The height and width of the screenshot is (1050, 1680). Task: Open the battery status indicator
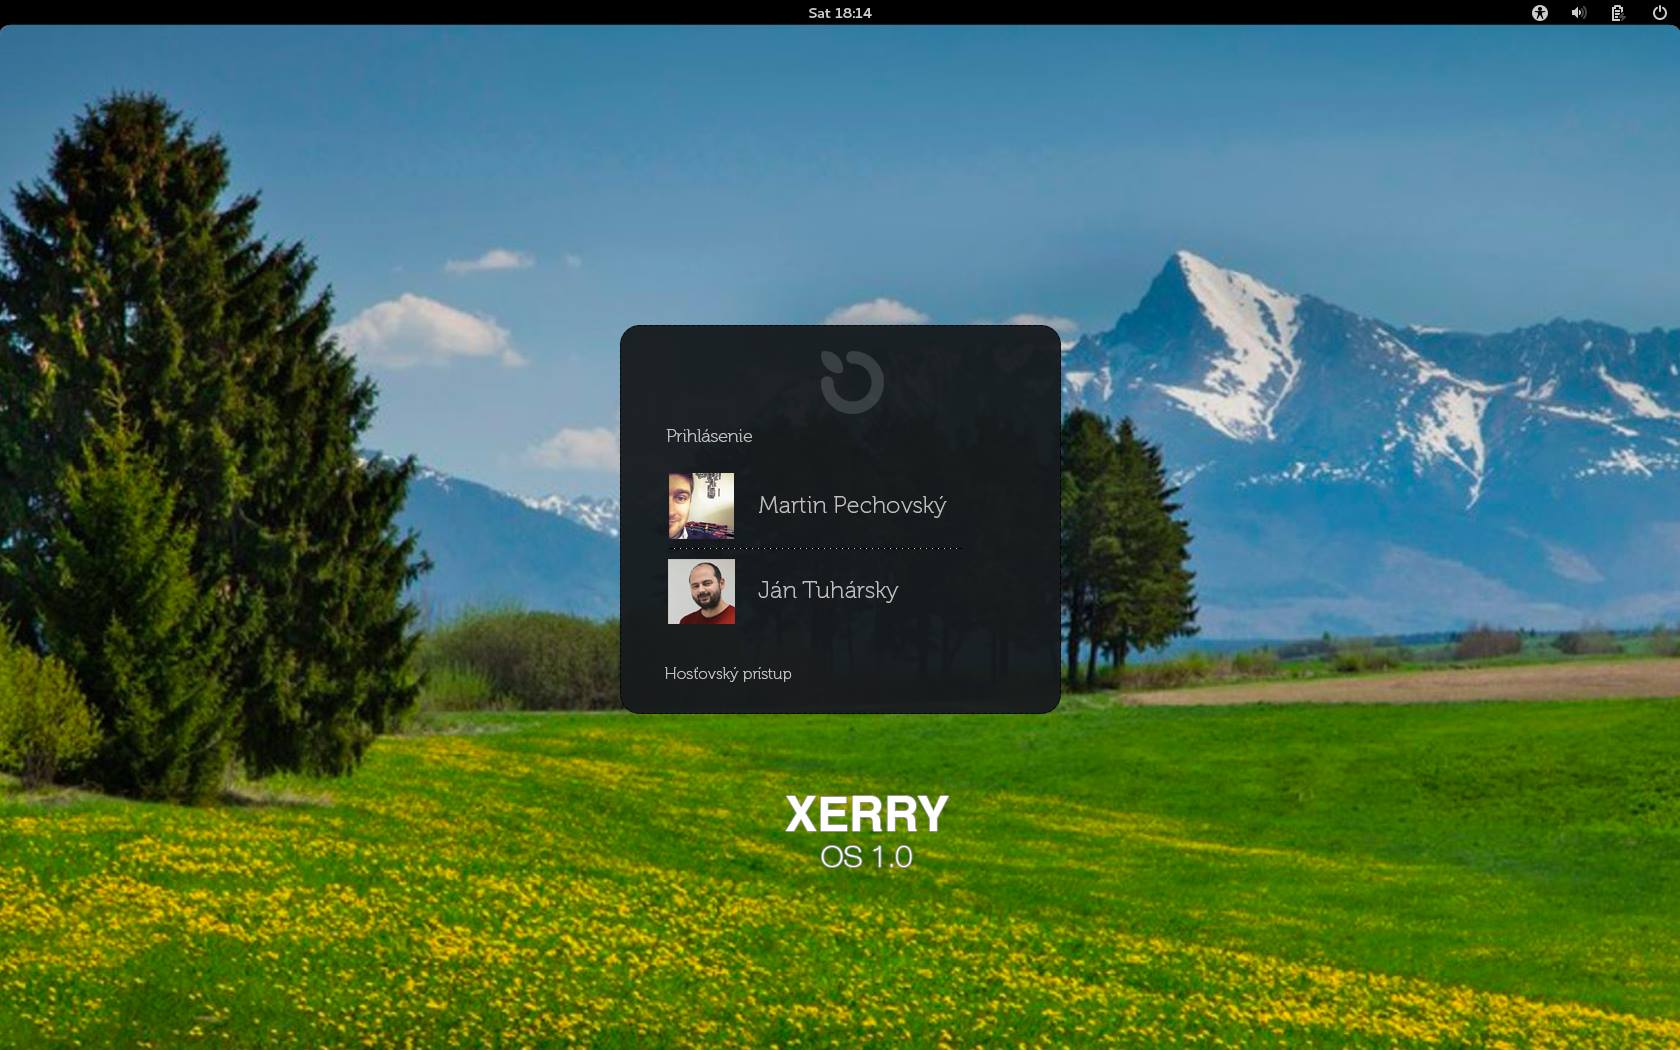(x=1618, y=13)
